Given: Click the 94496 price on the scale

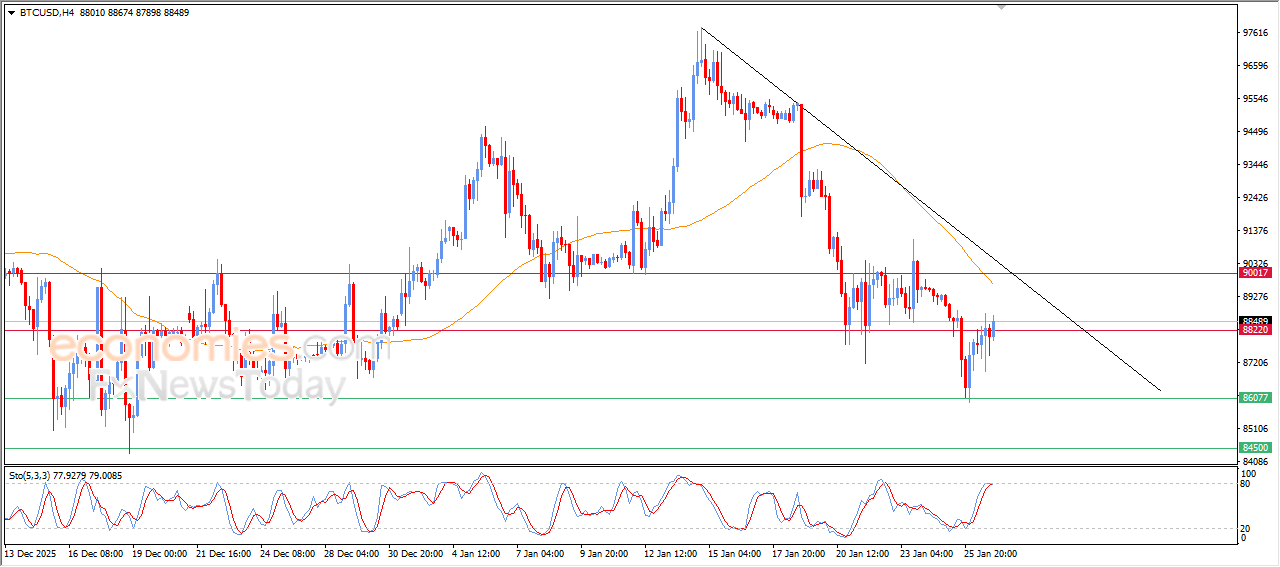Looking at the screenshot, I should click(1255, 131).
